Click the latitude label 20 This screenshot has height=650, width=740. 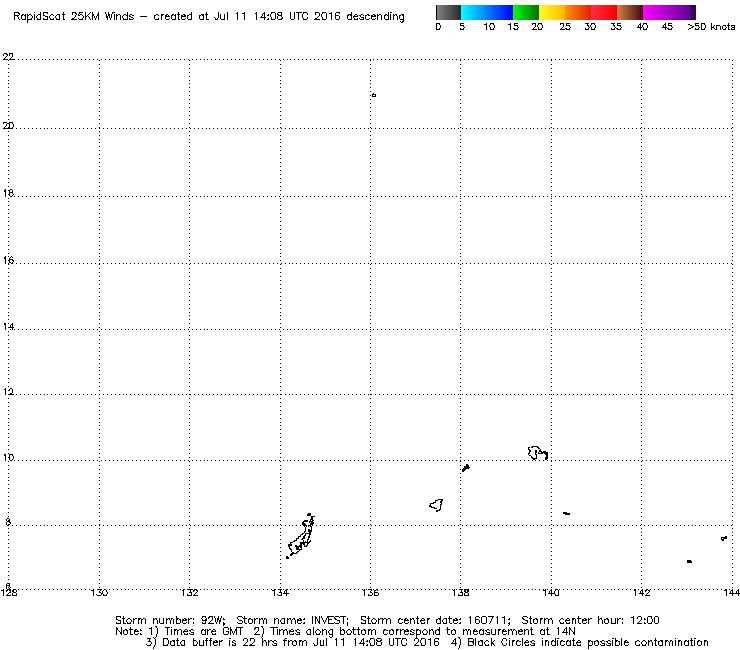pyautogui.click(x=8, y=126)
